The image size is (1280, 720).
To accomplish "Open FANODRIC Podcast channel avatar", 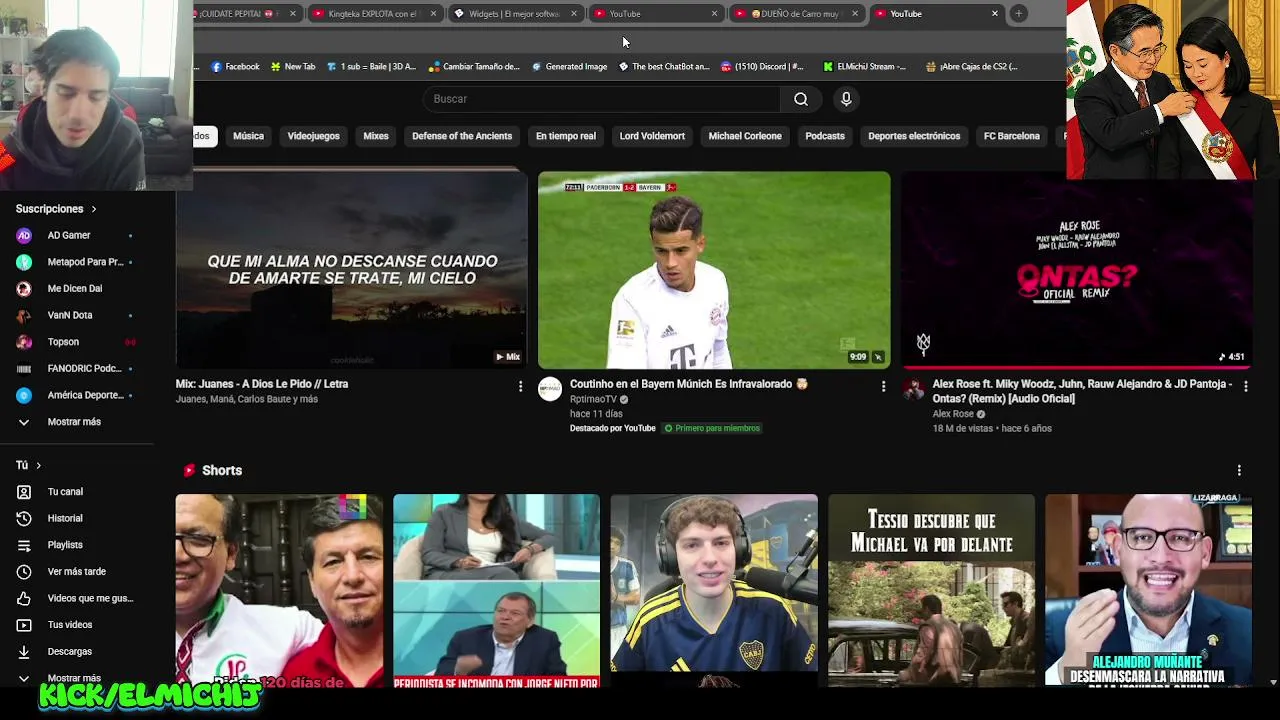I will (24, 368).
